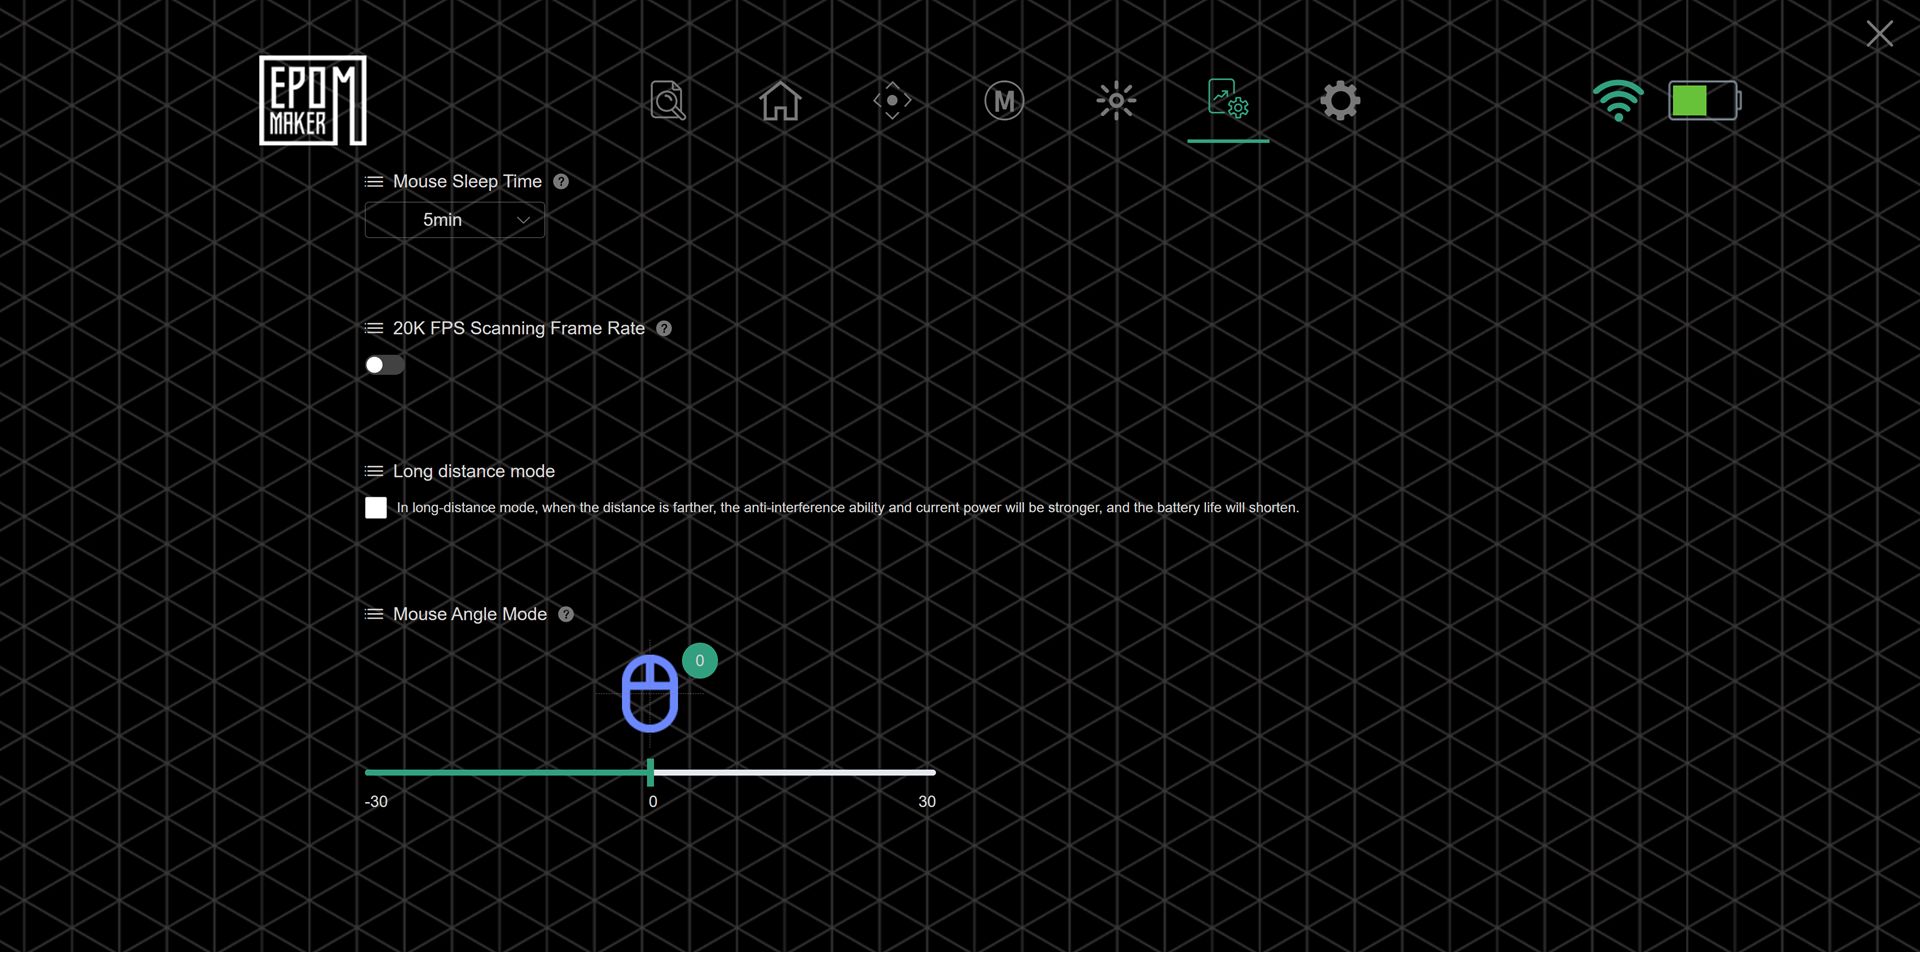The image size is (1920, 953).
Task: Click the battery level indicator
Action: point(1705,100)
